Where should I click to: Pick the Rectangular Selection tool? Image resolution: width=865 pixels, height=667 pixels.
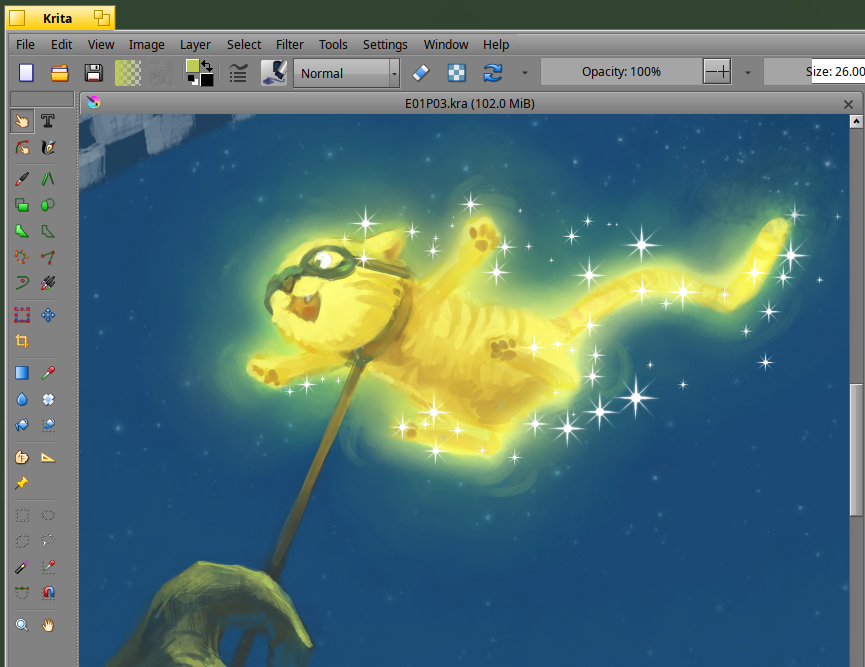coord(22,515)
